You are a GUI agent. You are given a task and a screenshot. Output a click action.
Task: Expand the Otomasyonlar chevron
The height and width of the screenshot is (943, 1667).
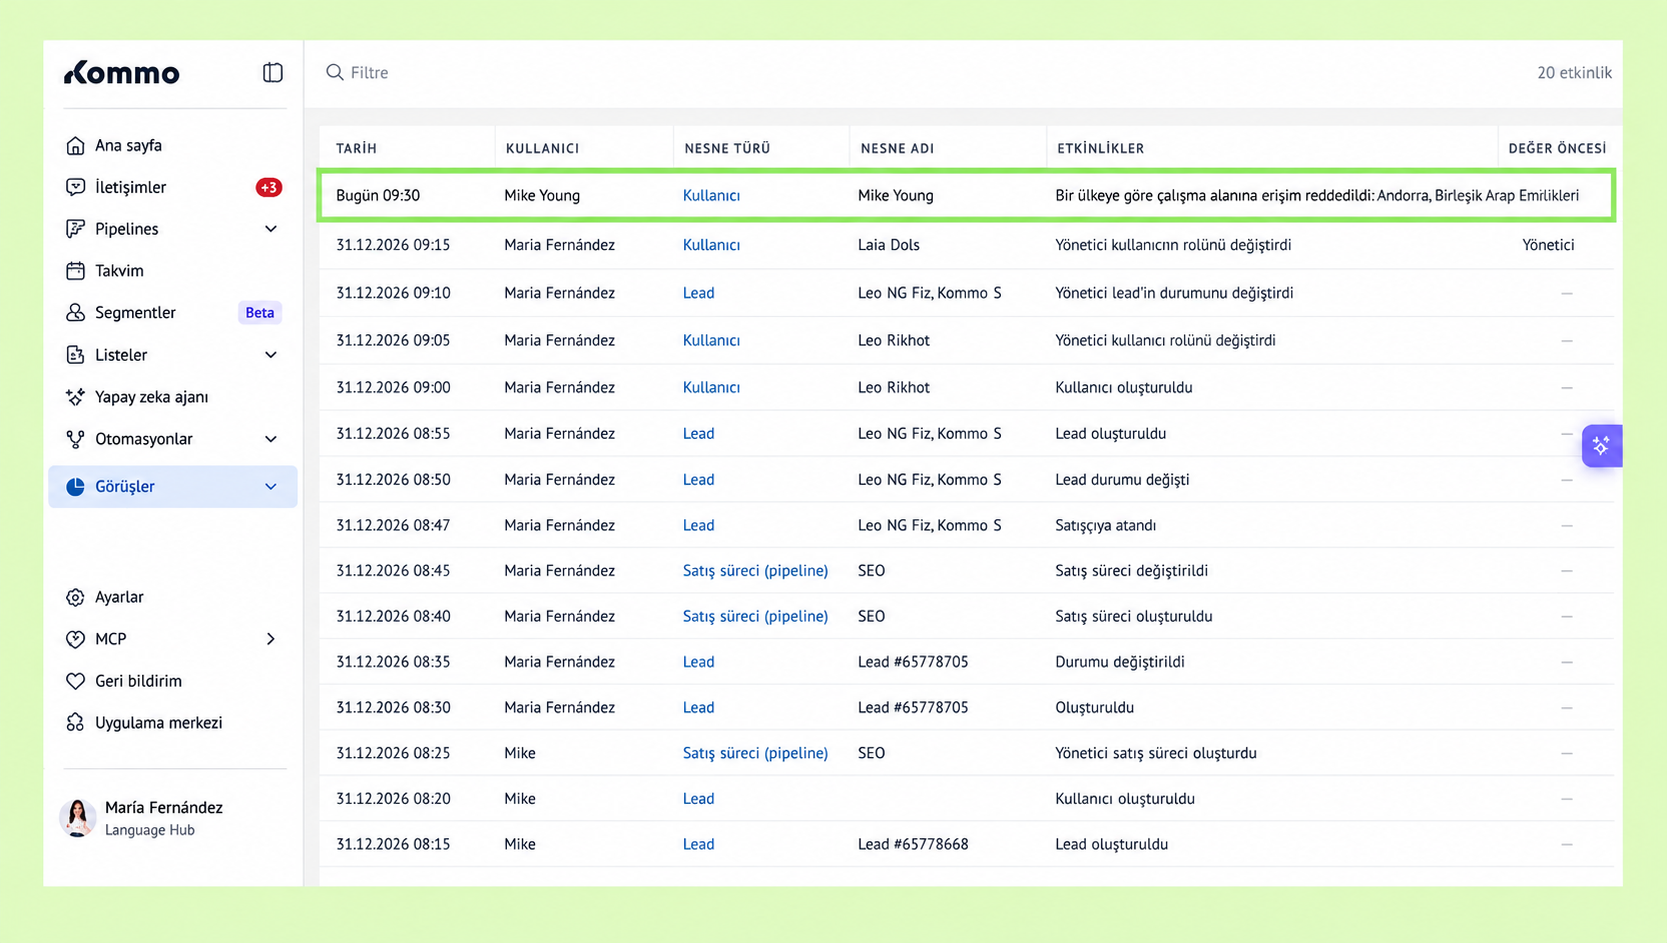(271, 439)
